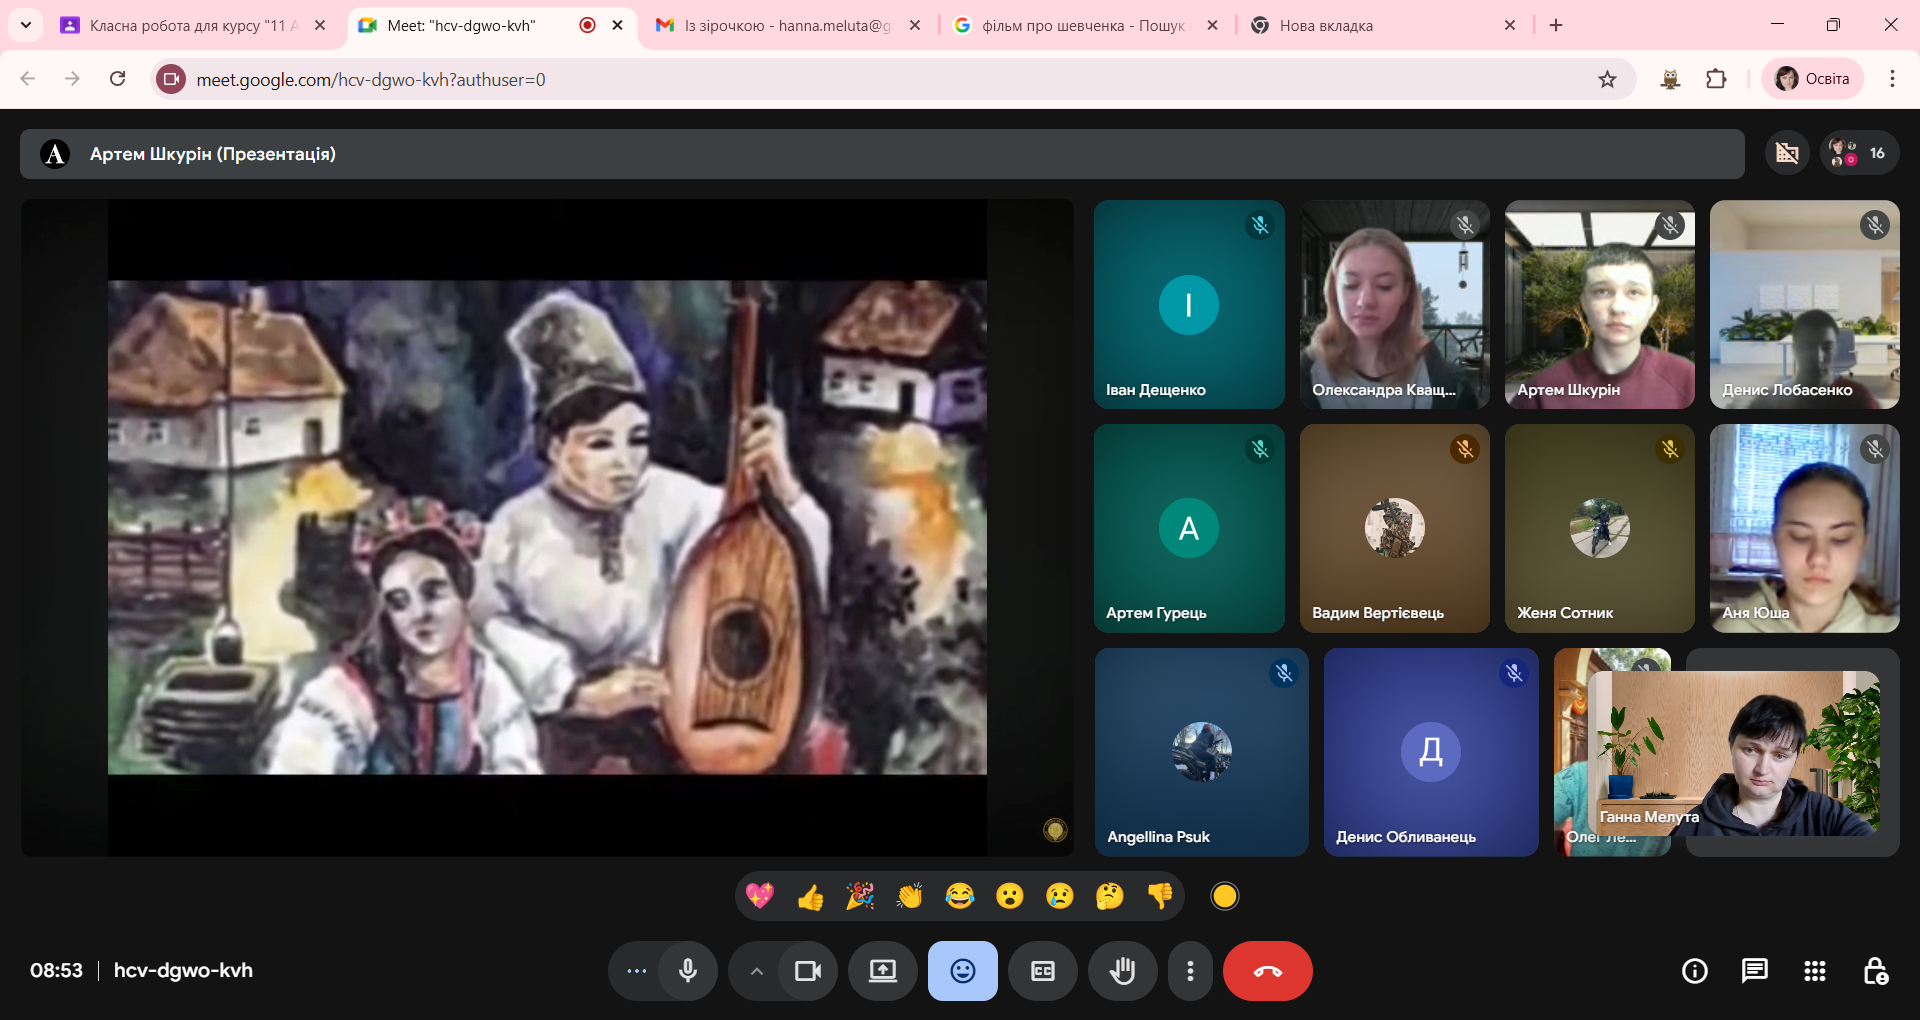The width and height of the screenshot is (1920, 1020).
Task: Switch to the Gmail Із зірочкою tab
Action: 788,25
